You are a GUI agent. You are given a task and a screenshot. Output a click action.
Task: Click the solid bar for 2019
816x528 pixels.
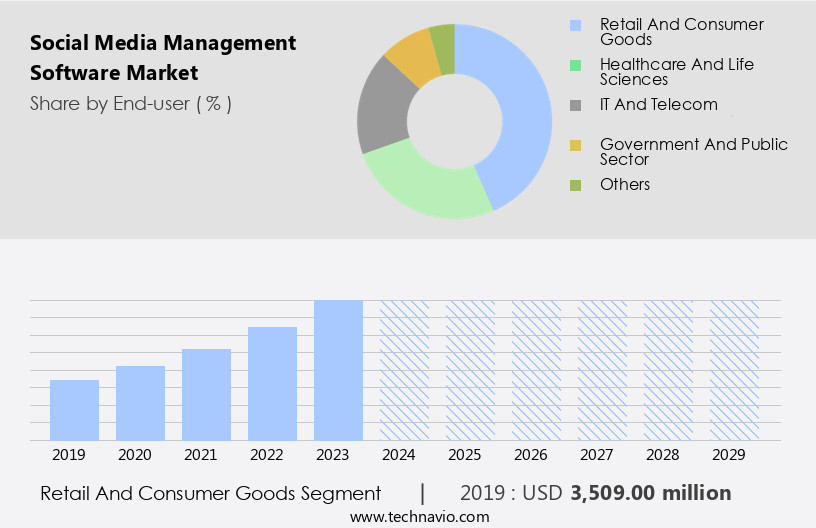coord(74,410)
